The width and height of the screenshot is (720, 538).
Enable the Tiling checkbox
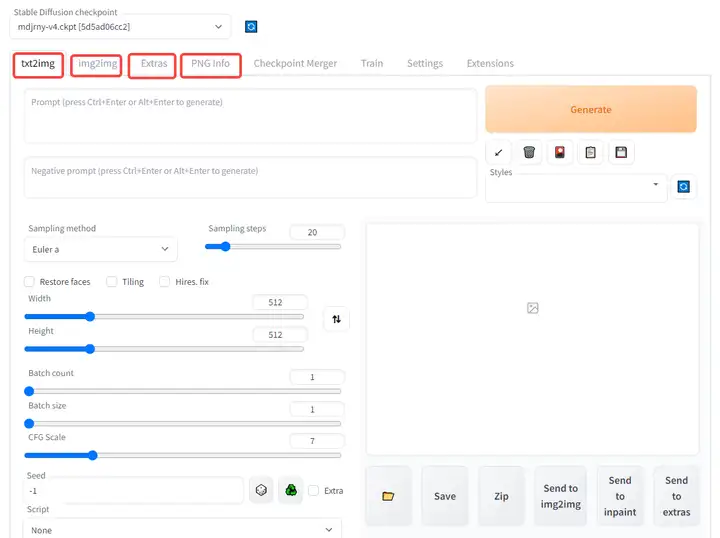pos(112,281)
